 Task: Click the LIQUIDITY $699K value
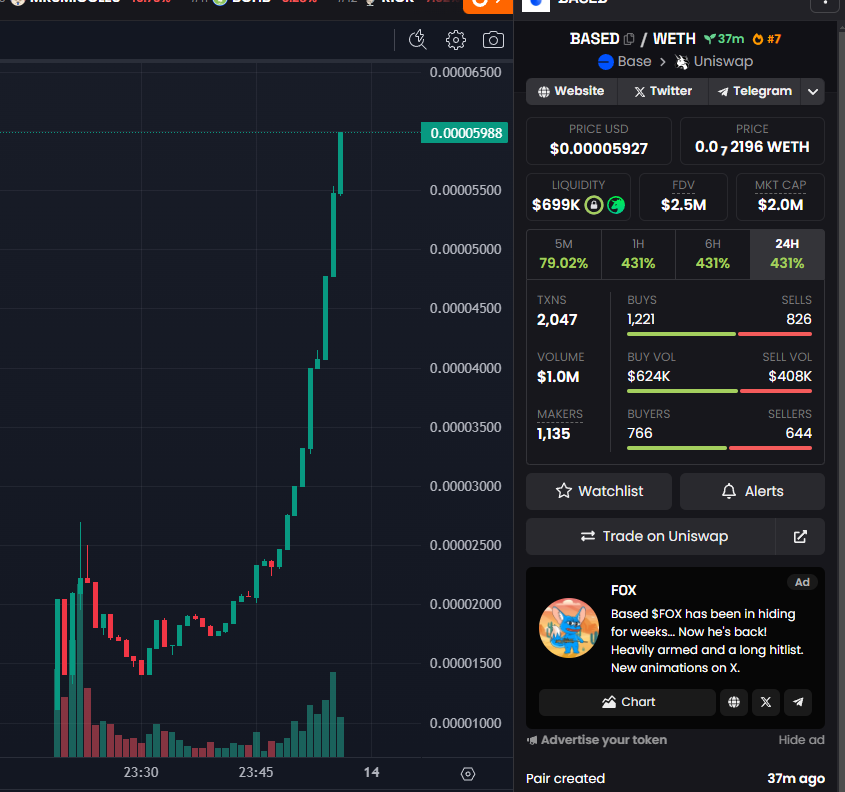[x=556, y=205]
